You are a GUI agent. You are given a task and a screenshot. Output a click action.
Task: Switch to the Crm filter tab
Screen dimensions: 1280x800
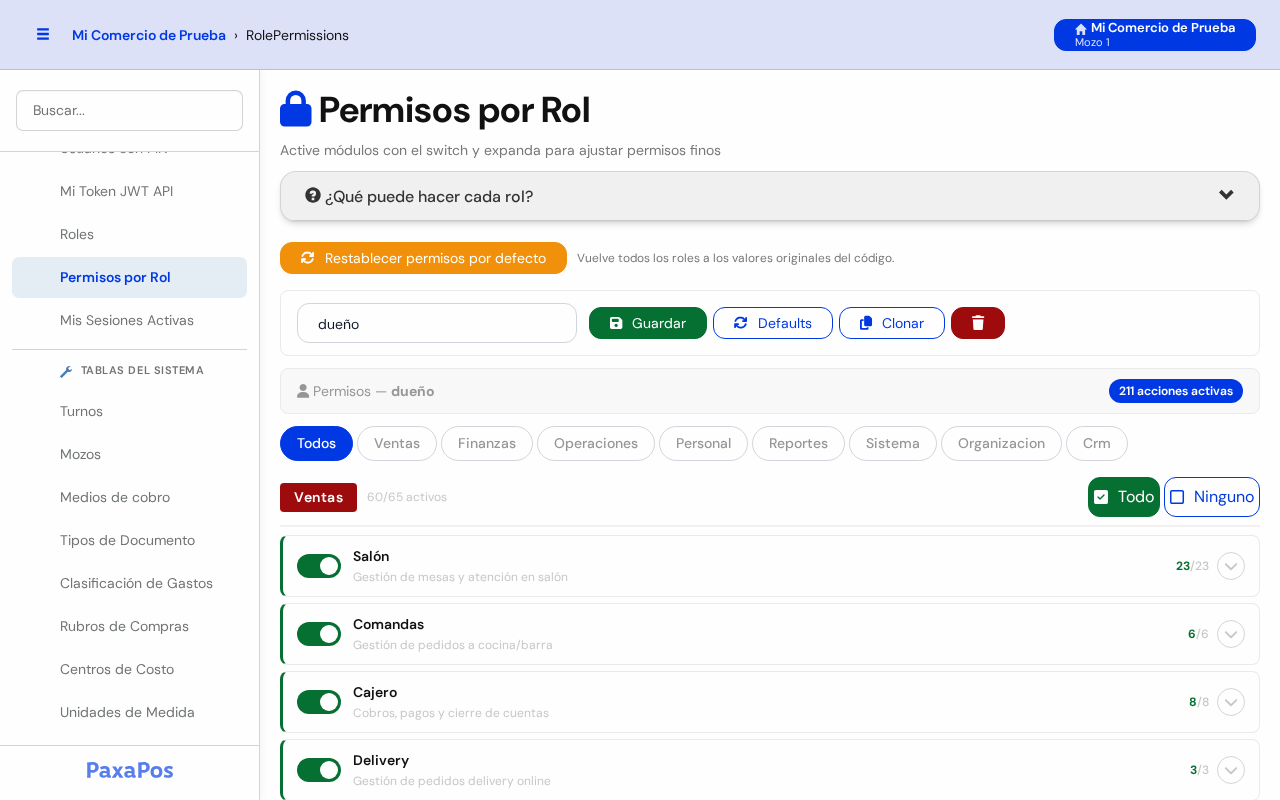[1097, 443]
